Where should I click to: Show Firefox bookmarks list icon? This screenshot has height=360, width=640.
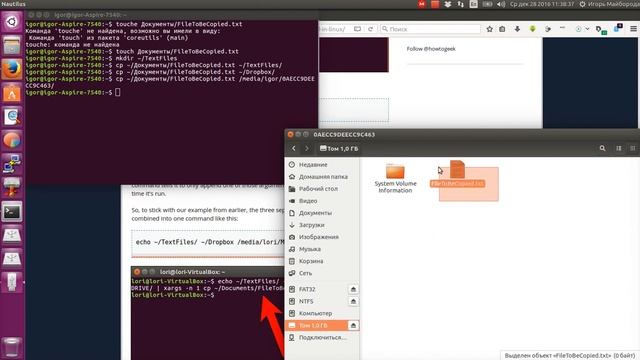coord(502,29)
